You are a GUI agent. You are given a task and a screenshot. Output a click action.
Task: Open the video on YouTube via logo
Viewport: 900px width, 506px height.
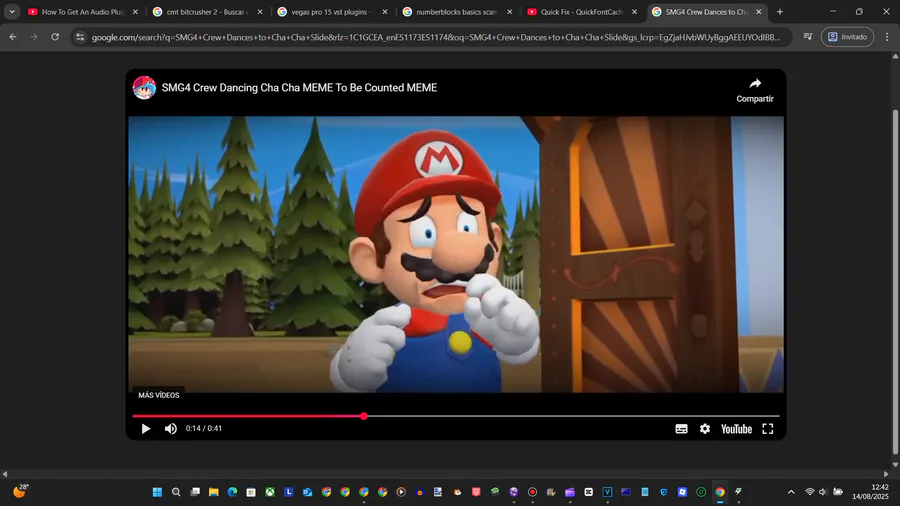pos(736,429)
